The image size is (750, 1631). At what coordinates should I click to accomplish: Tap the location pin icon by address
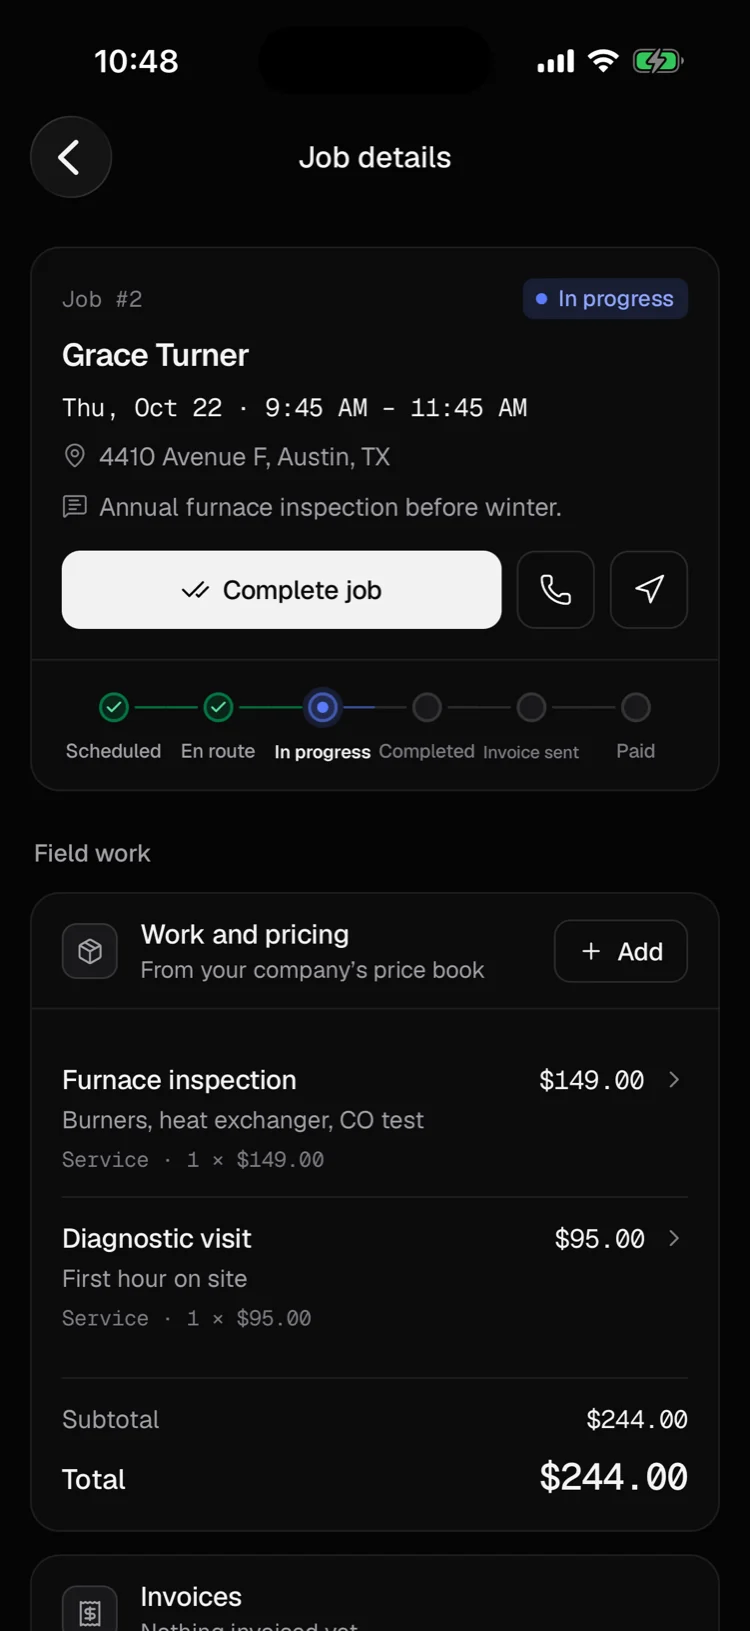(75, 457)
